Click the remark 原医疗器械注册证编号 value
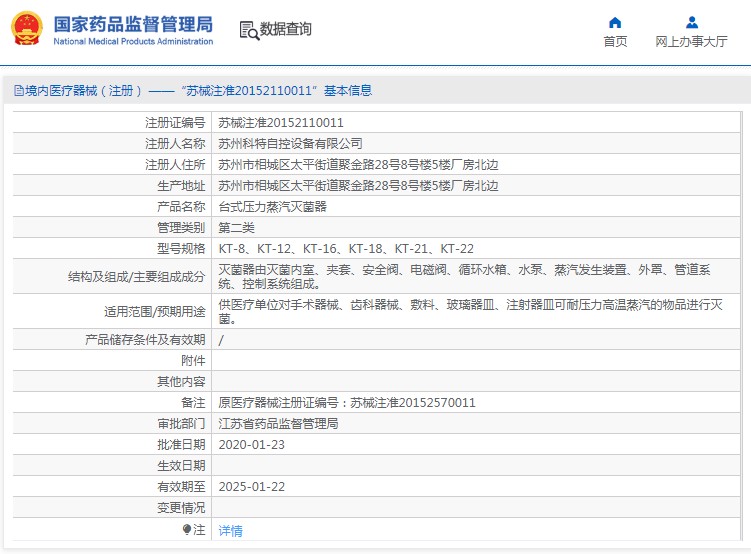Screen dimensions: 751x554 [347, 403]
